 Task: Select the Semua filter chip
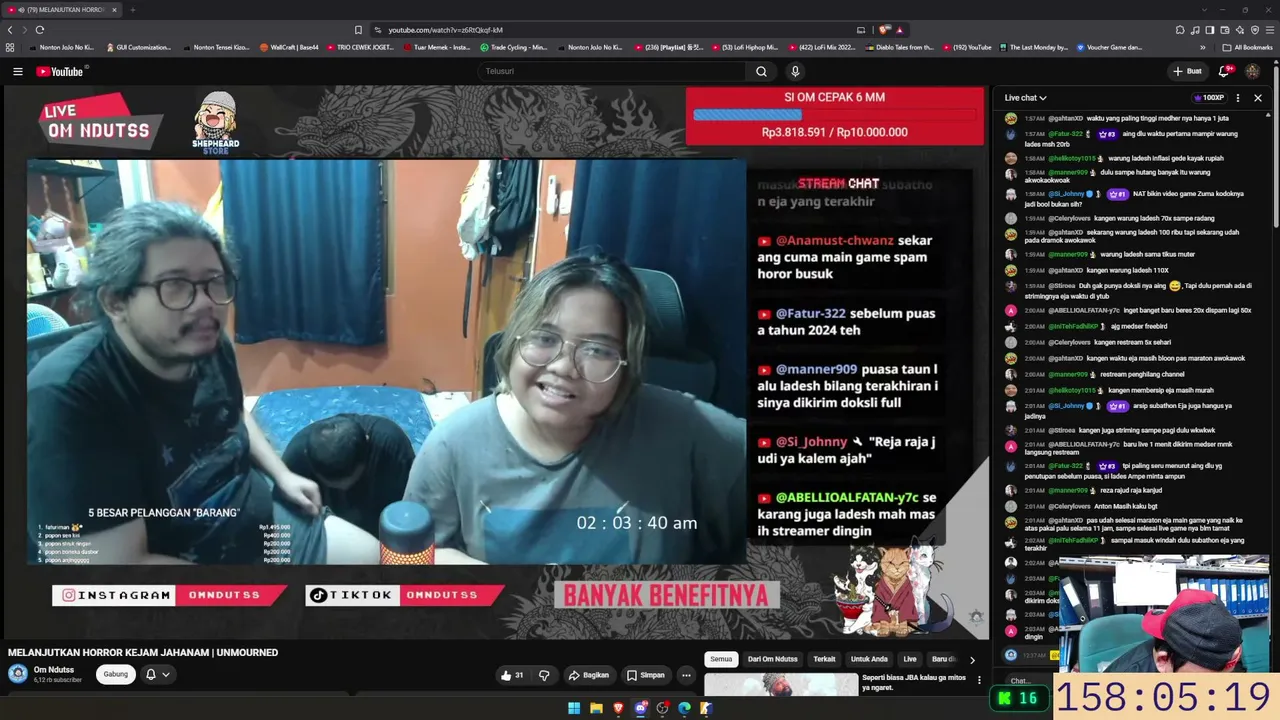coord(721,660)
